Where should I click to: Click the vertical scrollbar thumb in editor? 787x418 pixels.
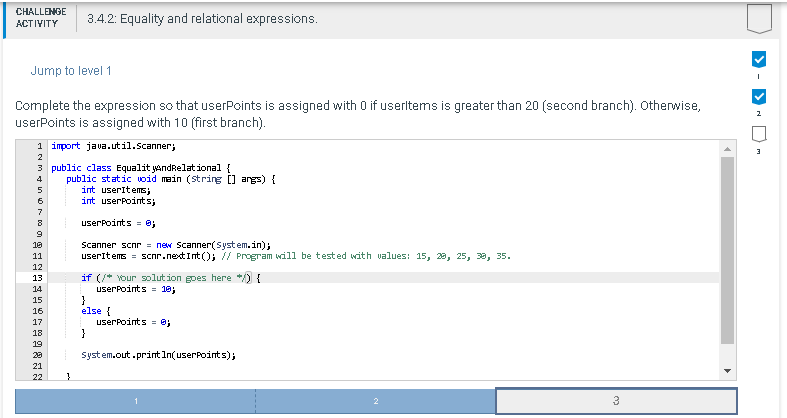[x=727, y=250]
